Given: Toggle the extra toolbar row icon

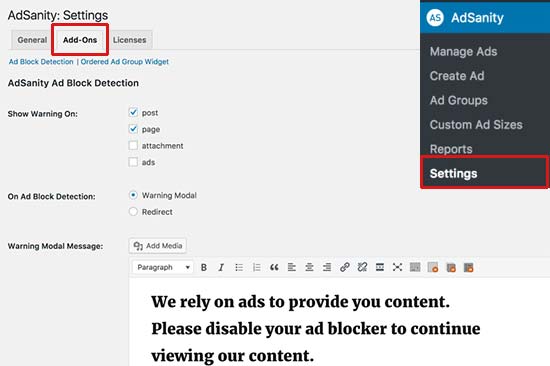Looking at the screenshot, I should coord(415,267).
